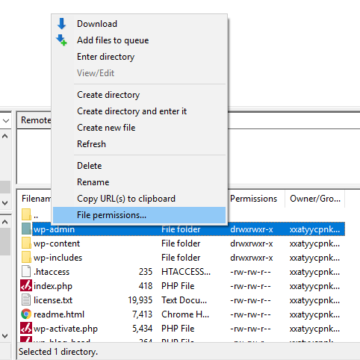
Task: Click Refresh in the context menu
Action: [x=91, y=144]
